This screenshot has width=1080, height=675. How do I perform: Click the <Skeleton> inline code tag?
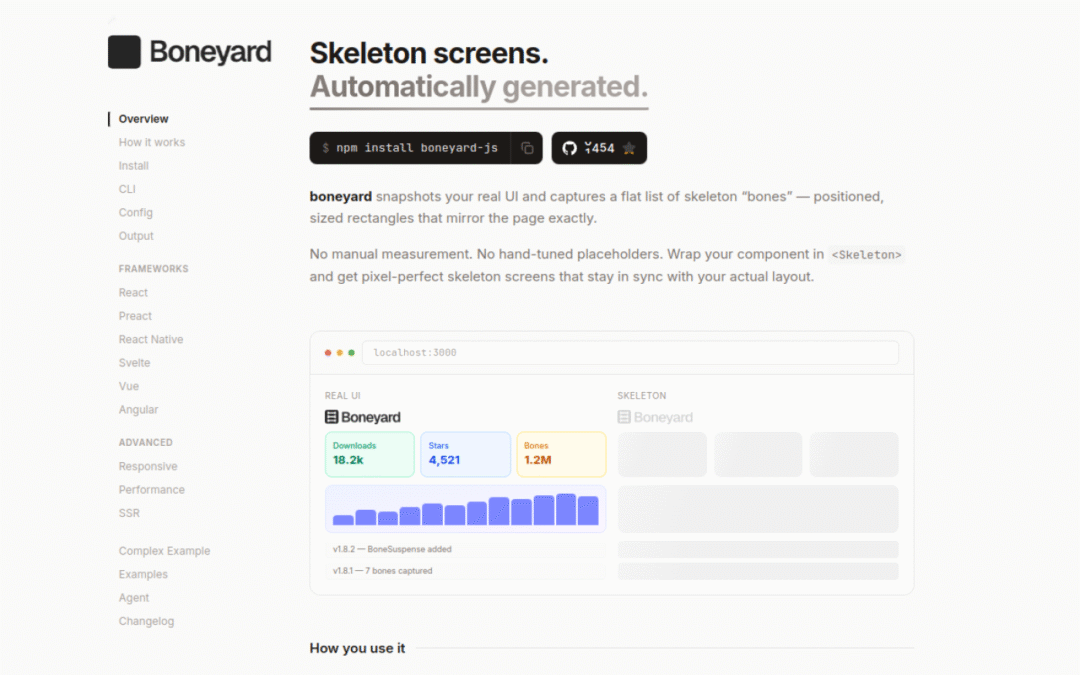(x=866, y=255)
